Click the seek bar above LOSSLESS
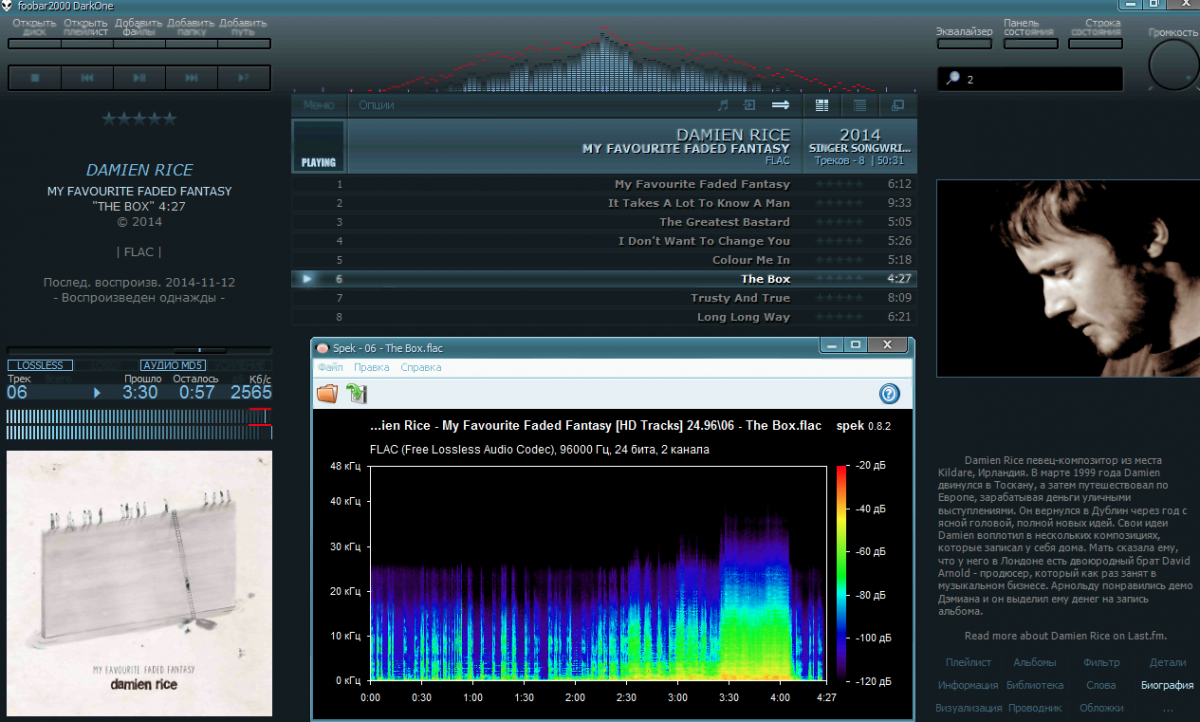The width and height of the screenshot is (1200, 722). (x=139, y=350)
